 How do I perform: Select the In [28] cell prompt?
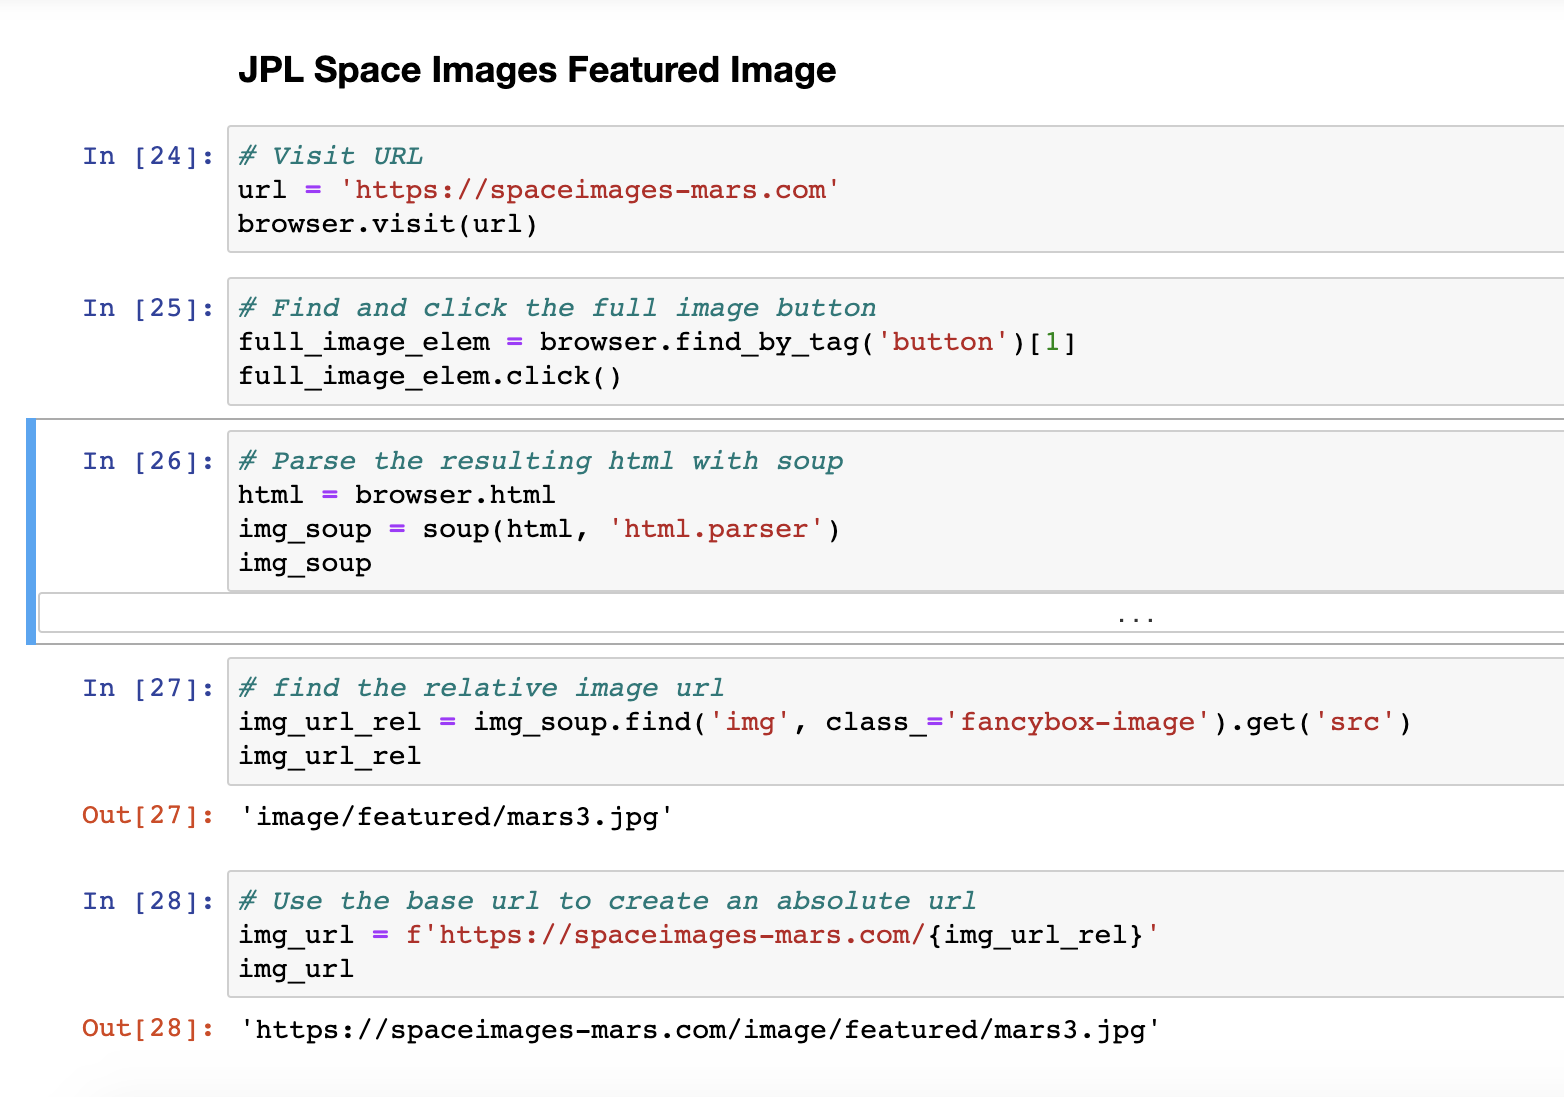click(148, 901)
